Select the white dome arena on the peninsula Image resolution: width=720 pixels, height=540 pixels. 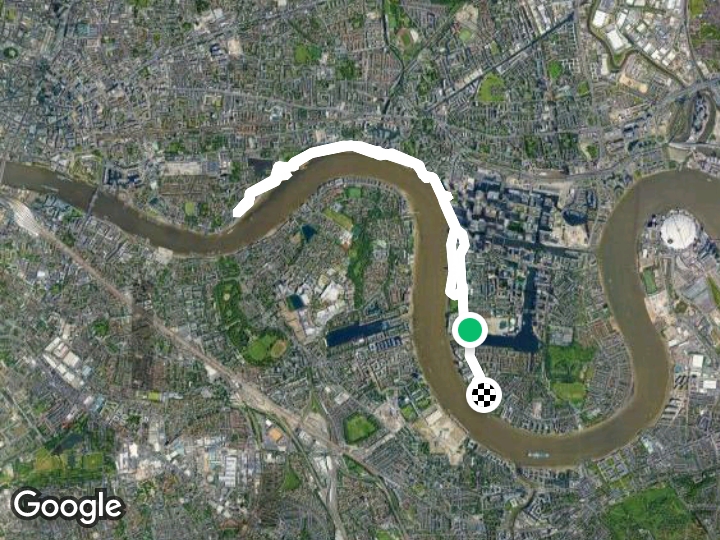pyautogui.click(x=679, y=230)
